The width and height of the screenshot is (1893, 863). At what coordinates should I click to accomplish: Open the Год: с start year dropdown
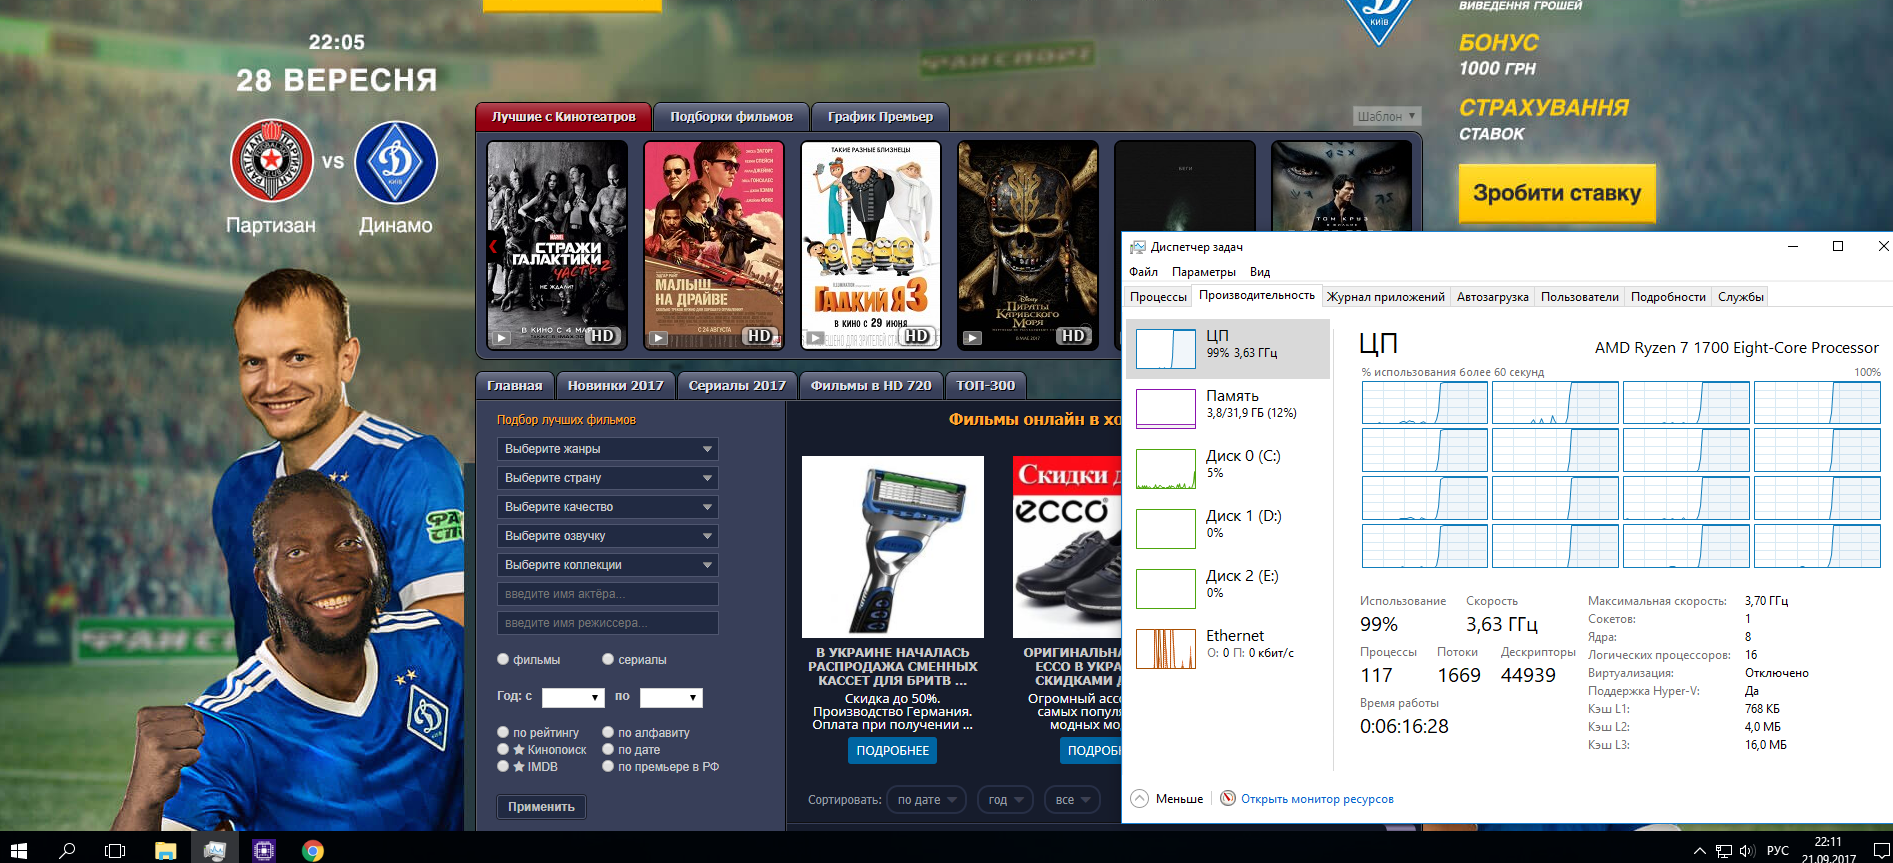coord(573,697)
